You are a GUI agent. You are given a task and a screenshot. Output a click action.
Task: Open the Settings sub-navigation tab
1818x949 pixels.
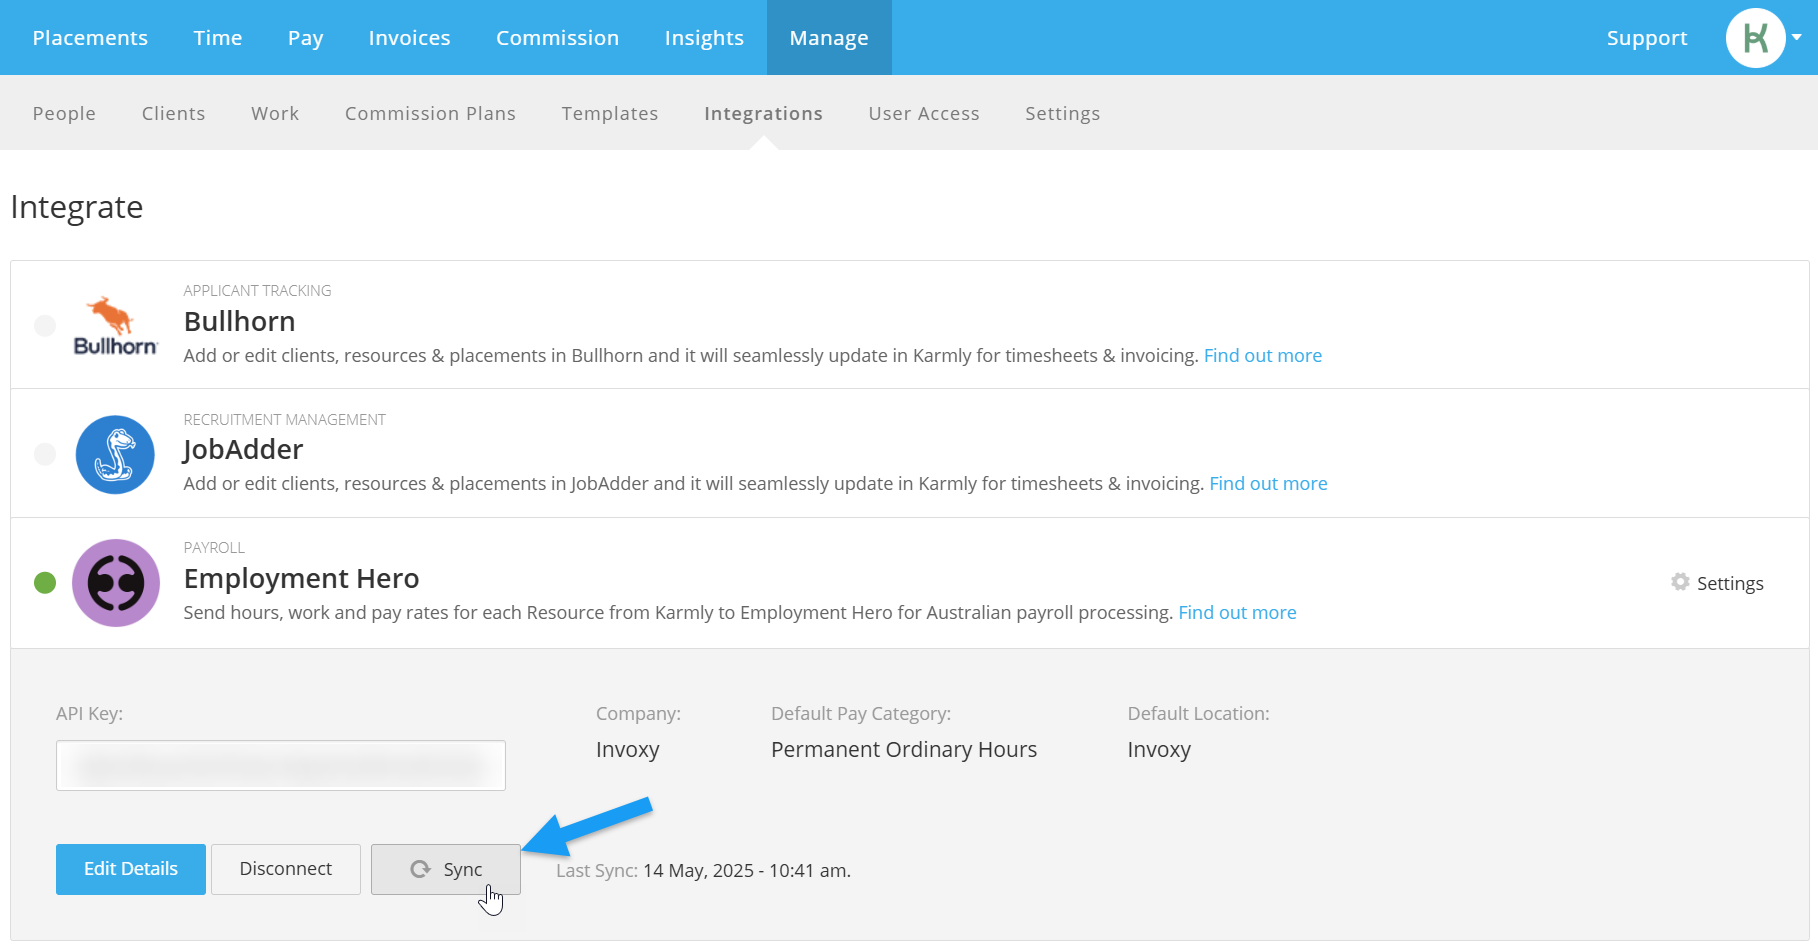[x=1062, y=113]
